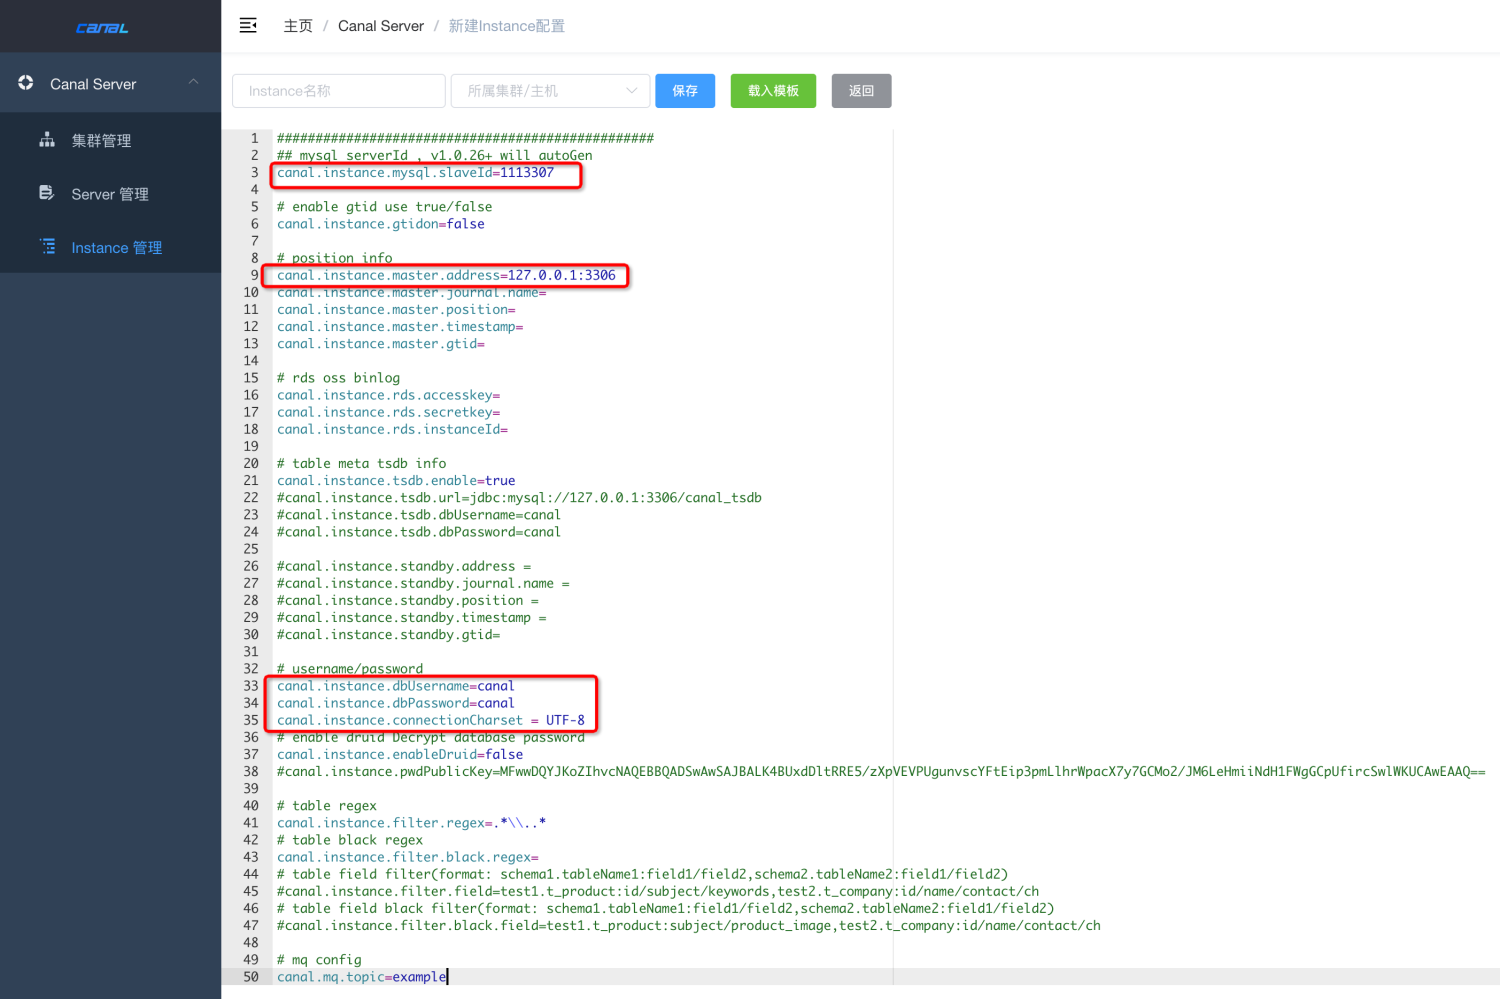Open the 所属集群/主机 dropdown

(551, 91)
